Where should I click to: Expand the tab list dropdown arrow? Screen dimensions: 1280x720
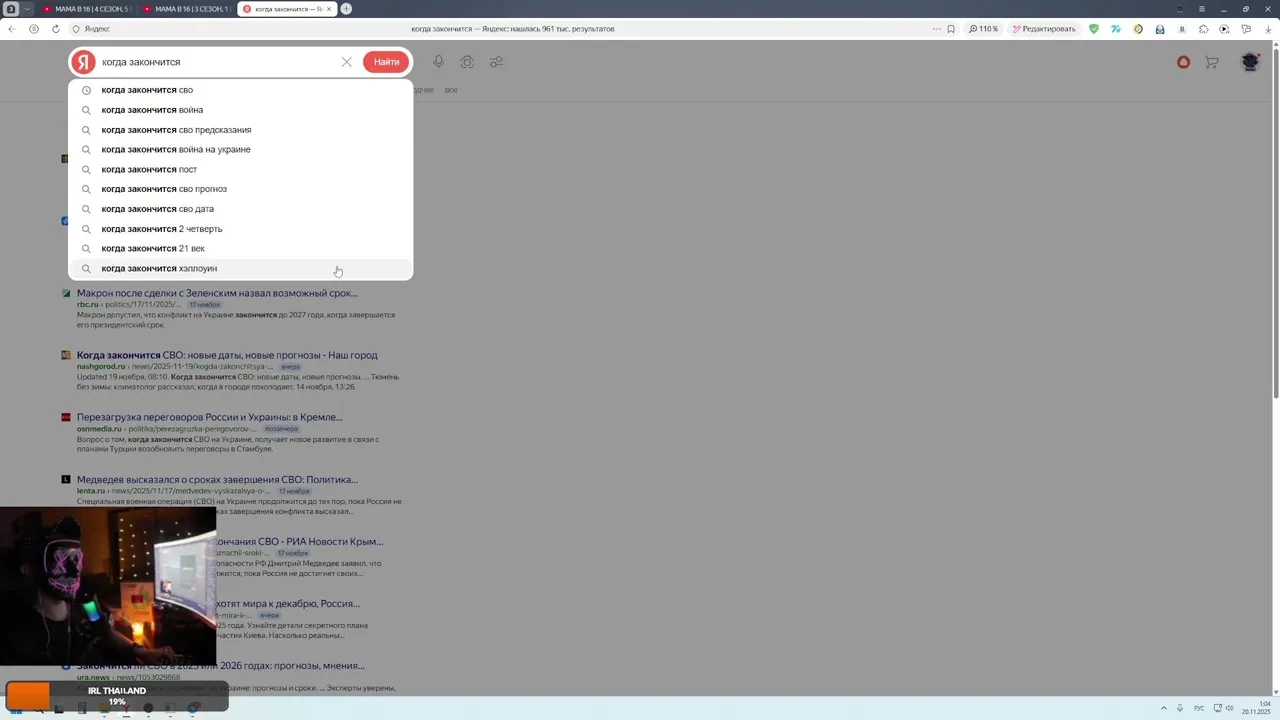tap(27, 9)
